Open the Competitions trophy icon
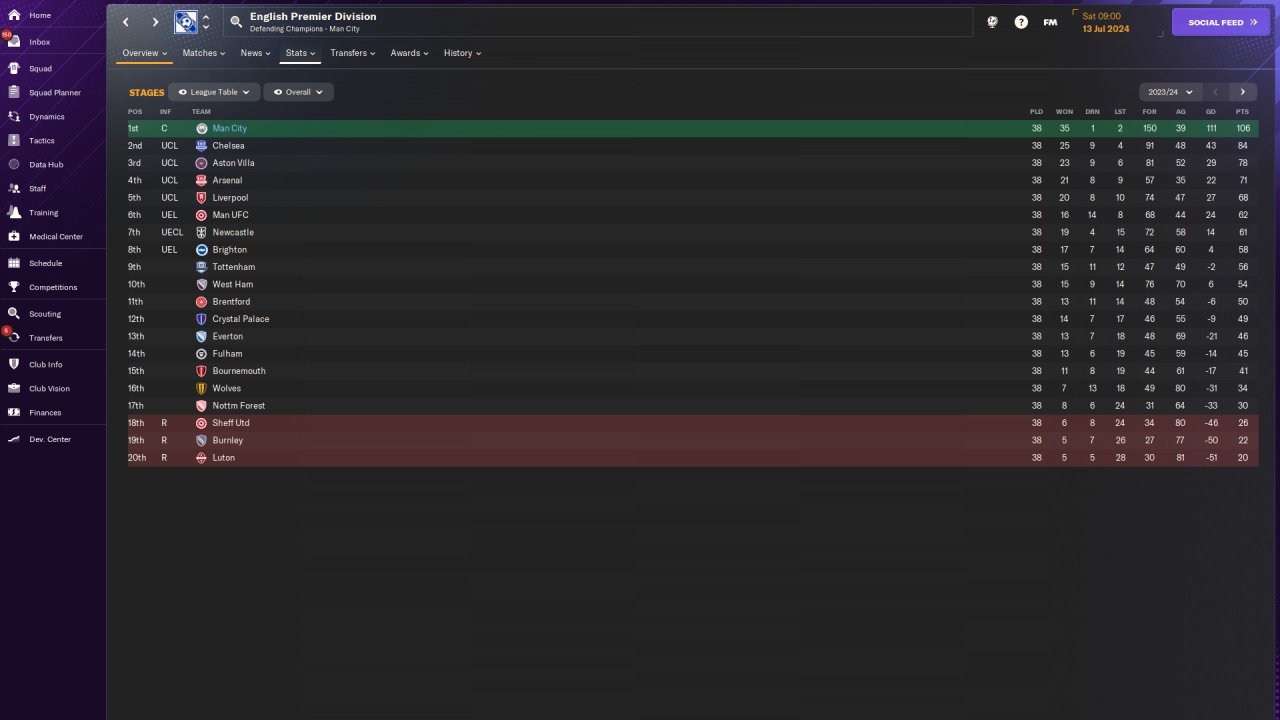 [14, 288]
